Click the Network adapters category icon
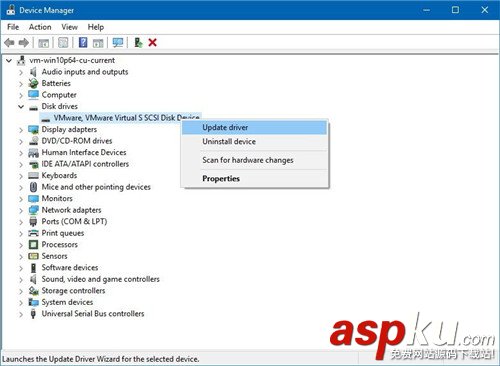 pos(33,210)
